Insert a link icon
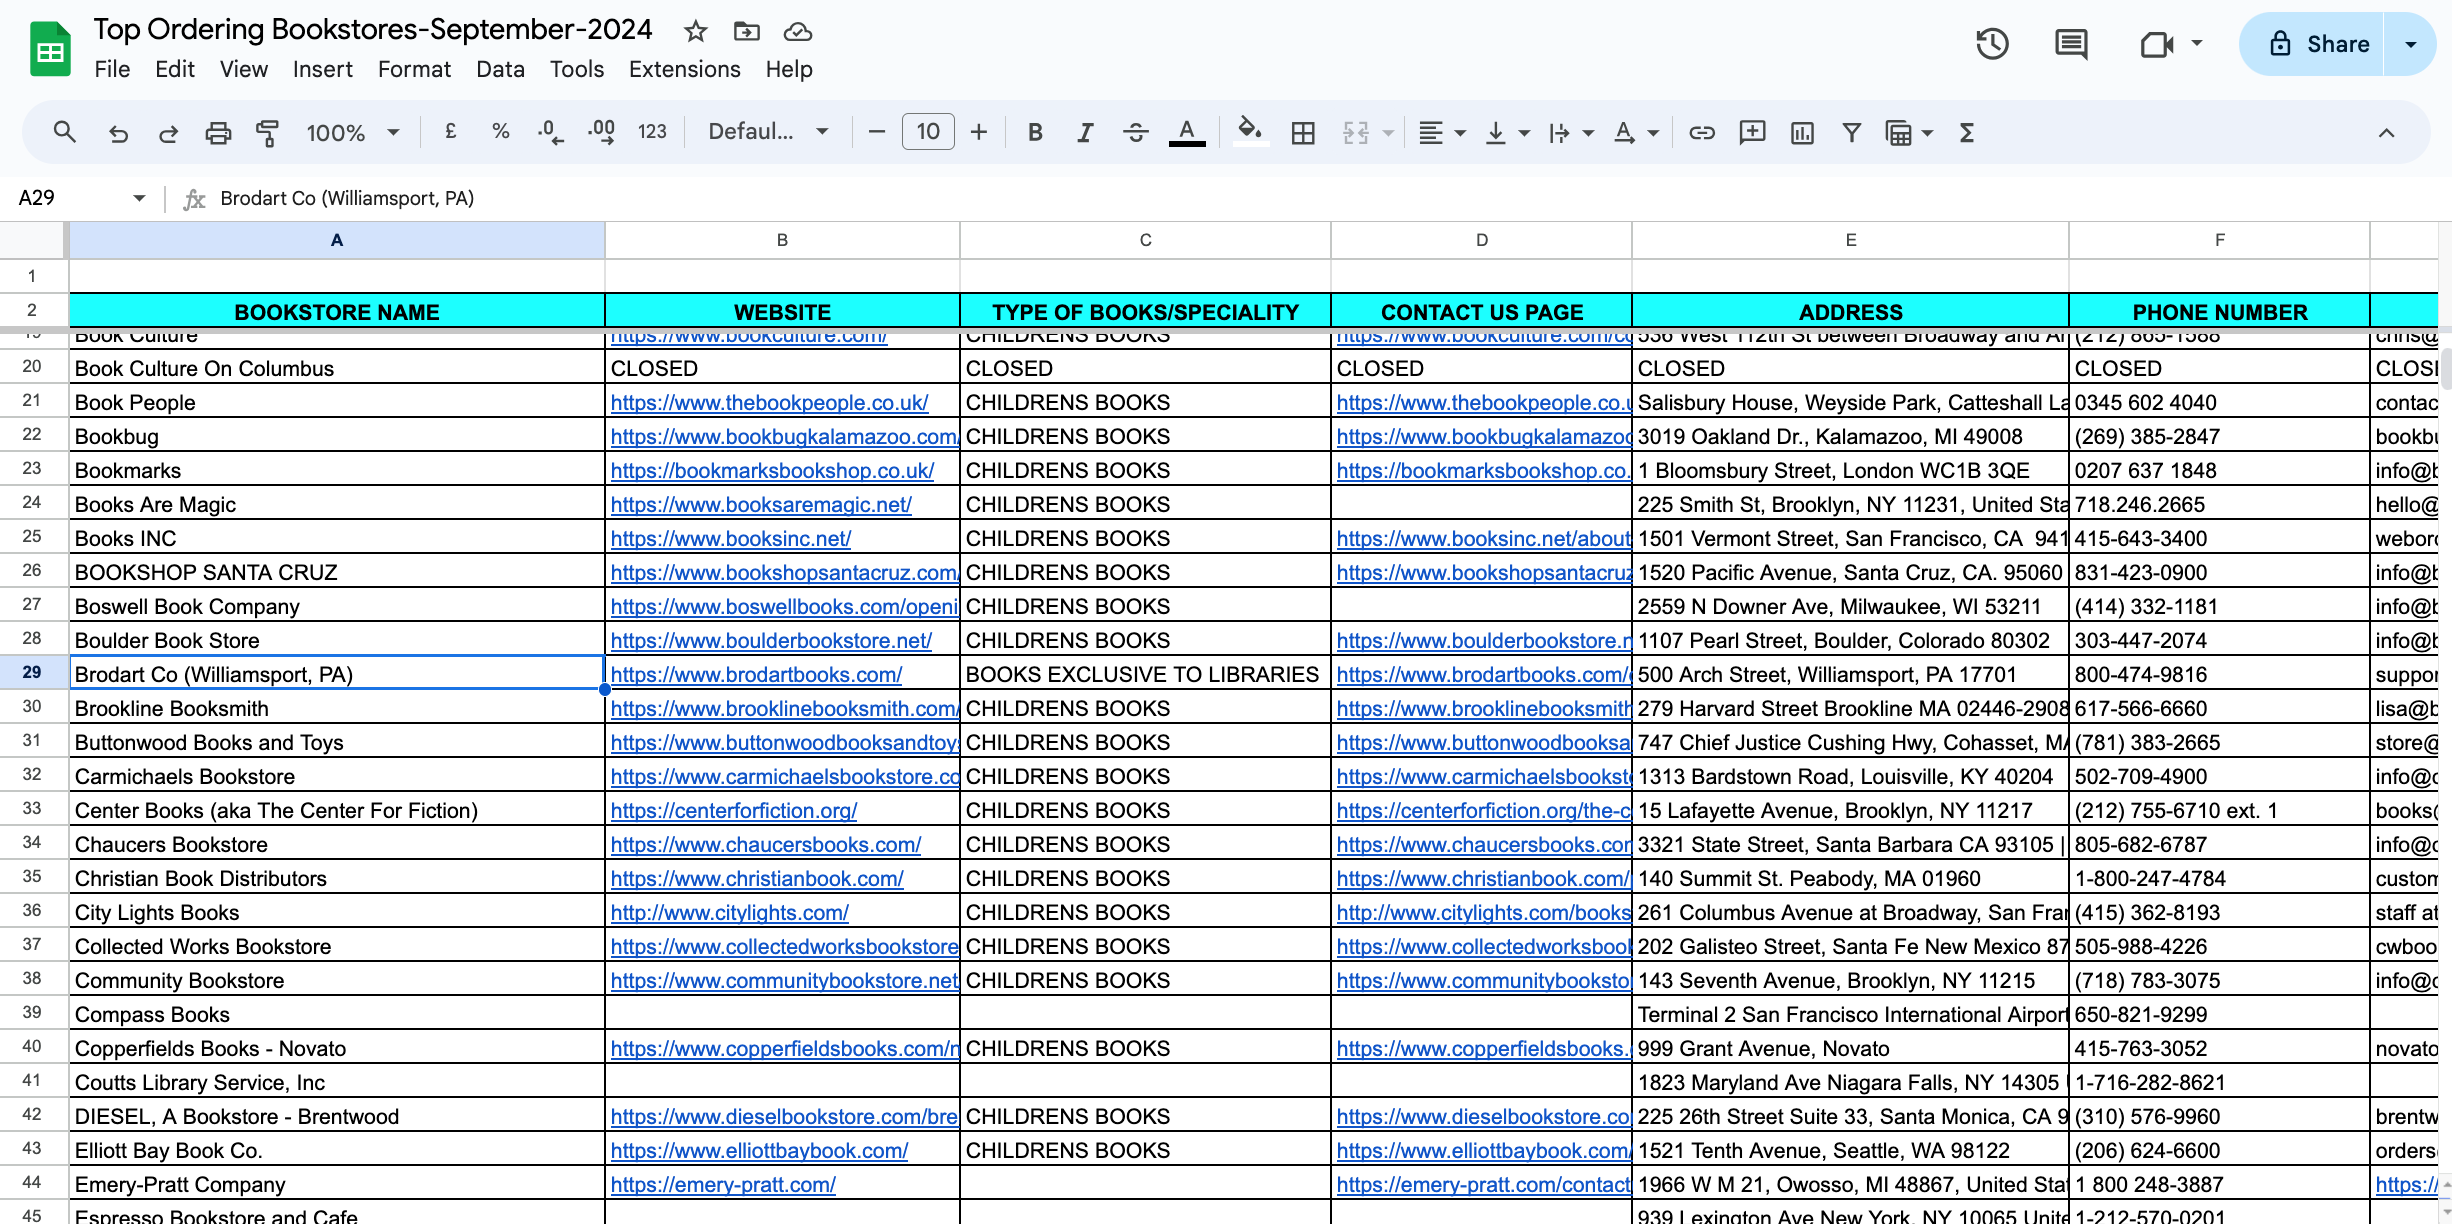 point(1702,132)
